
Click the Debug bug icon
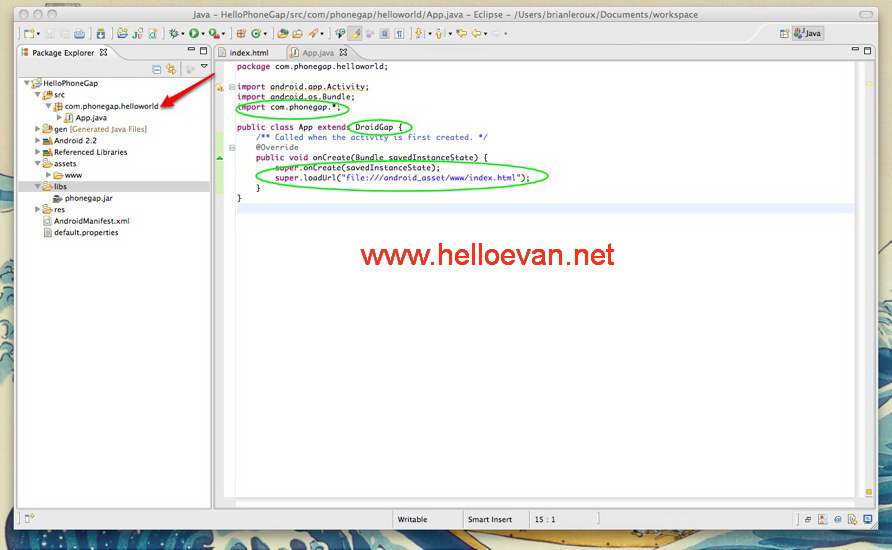click(x=174, y=34)
